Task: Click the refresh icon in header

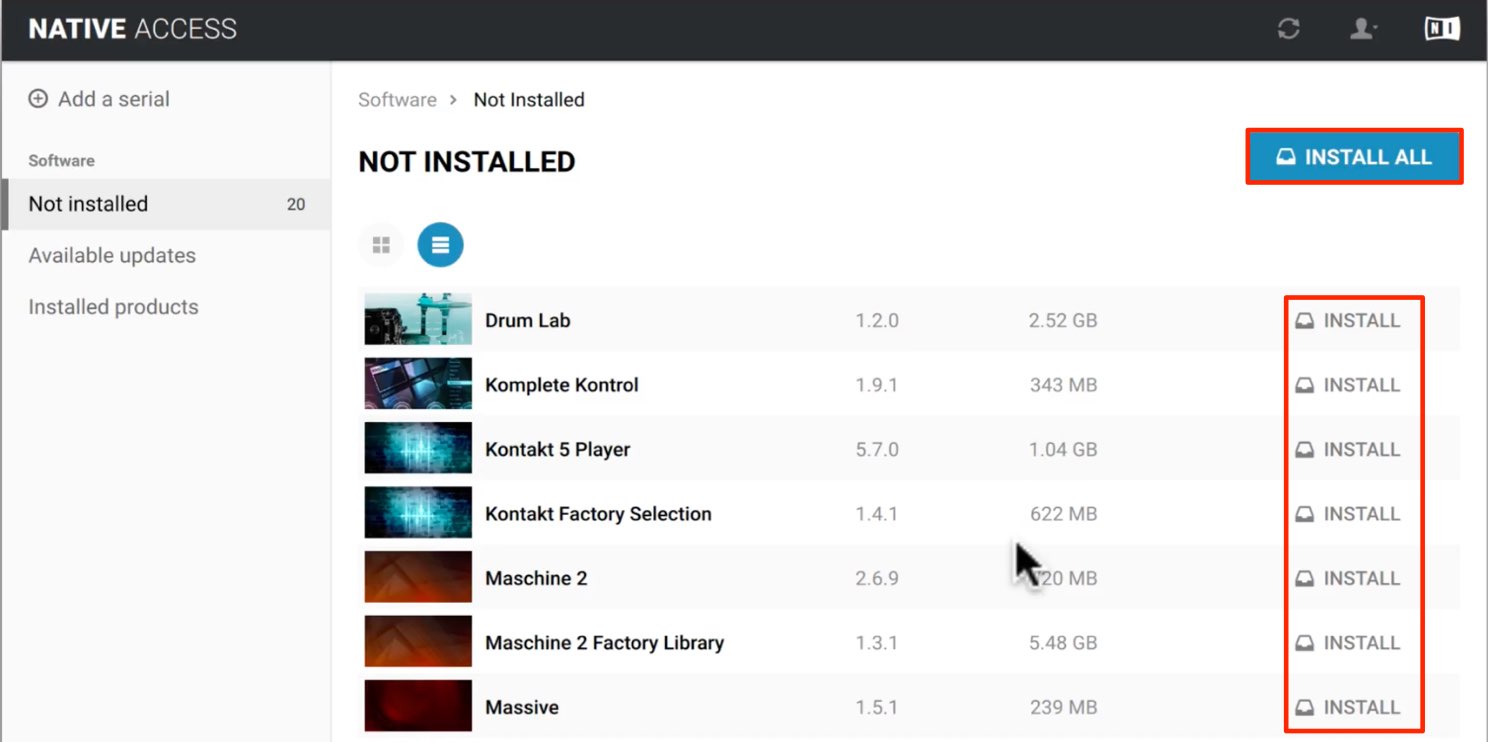Action: (1288, 29)
